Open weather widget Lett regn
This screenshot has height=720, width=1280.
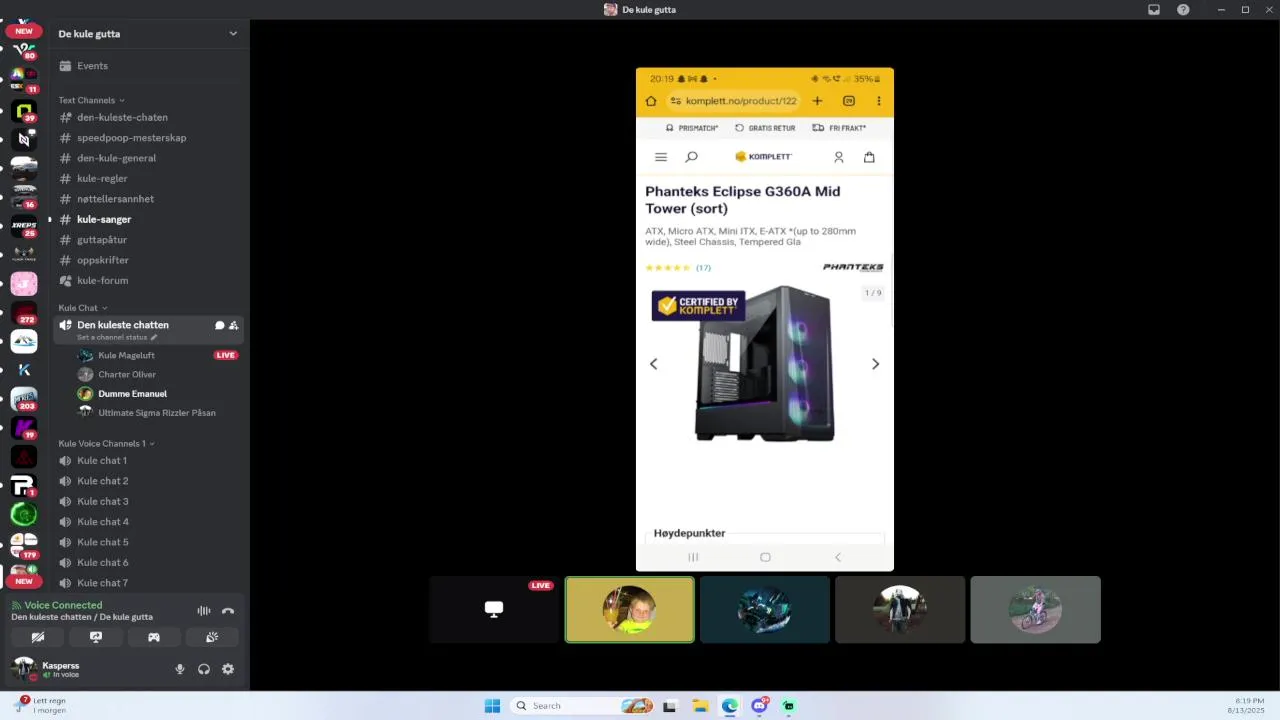(40, 705)
